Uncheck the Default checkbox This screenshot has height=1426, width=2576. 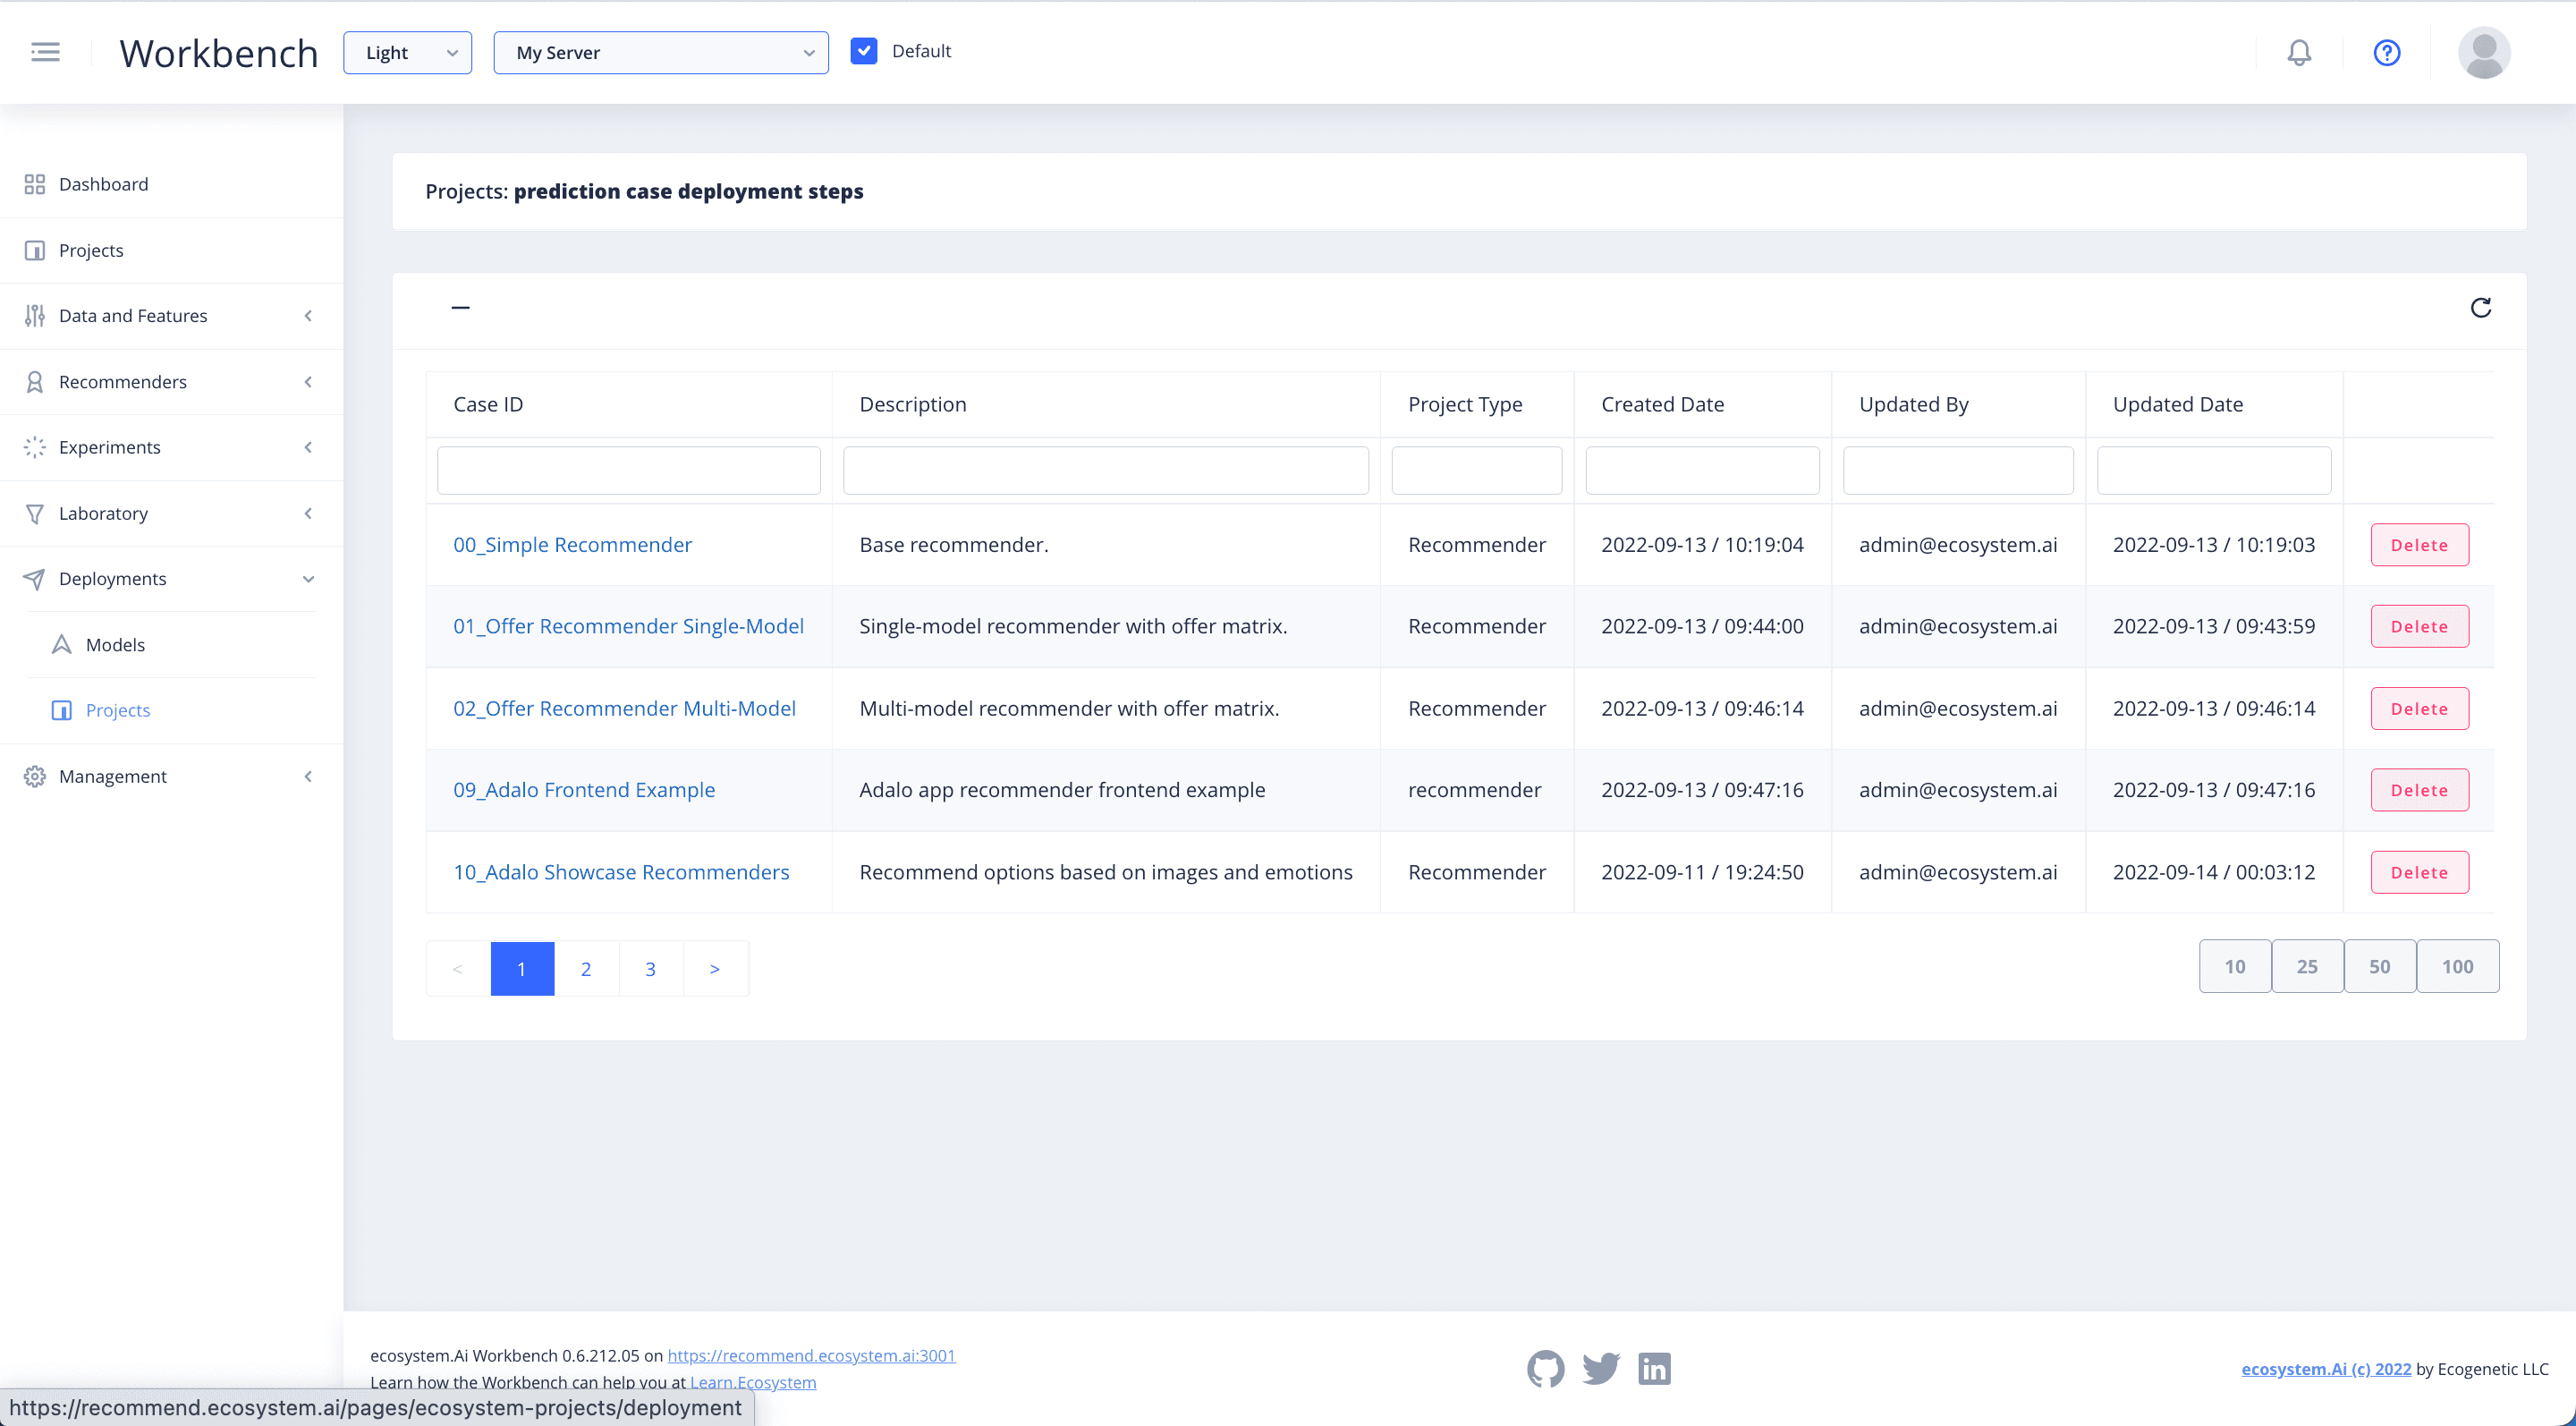point(864,50)
